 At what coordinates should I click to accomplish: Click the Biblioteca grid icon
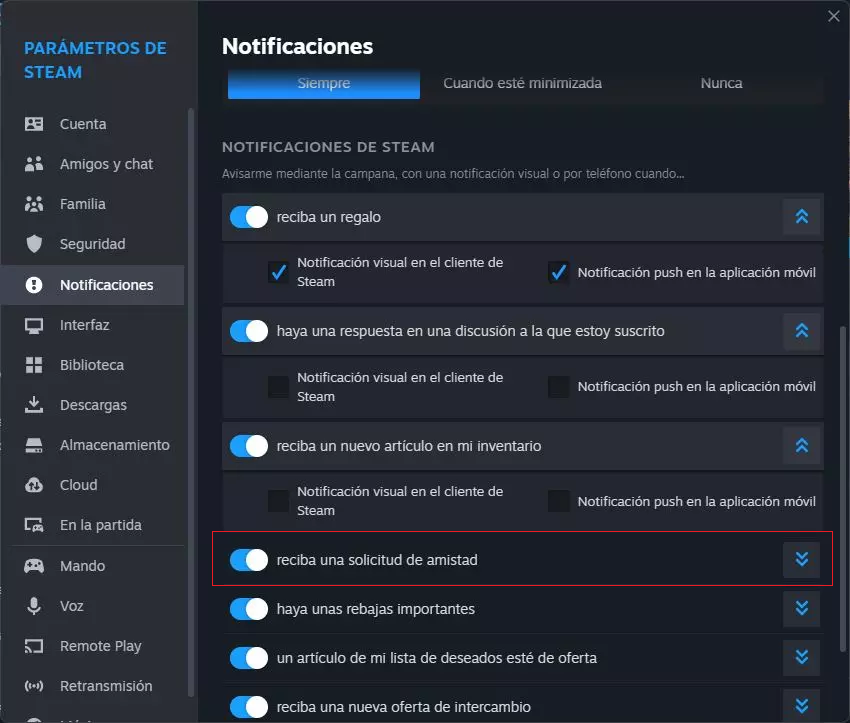(x=34, y=365)
